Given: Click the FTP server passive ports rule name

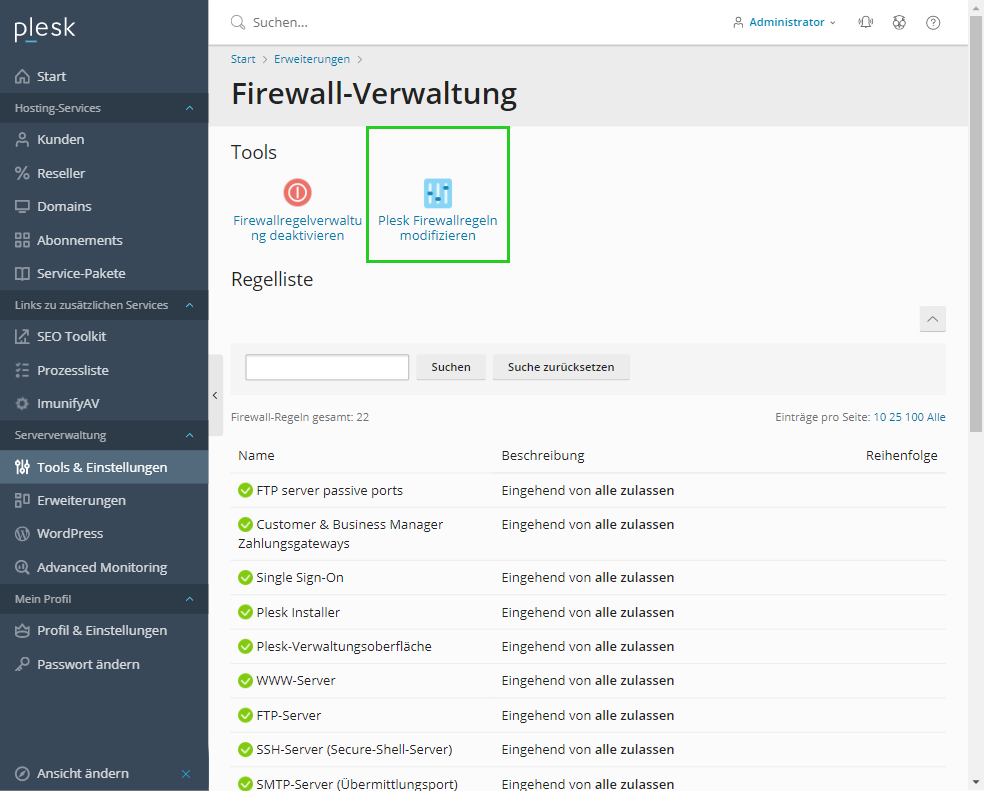Looking at the screenshot, I should (x=329, y=490).
